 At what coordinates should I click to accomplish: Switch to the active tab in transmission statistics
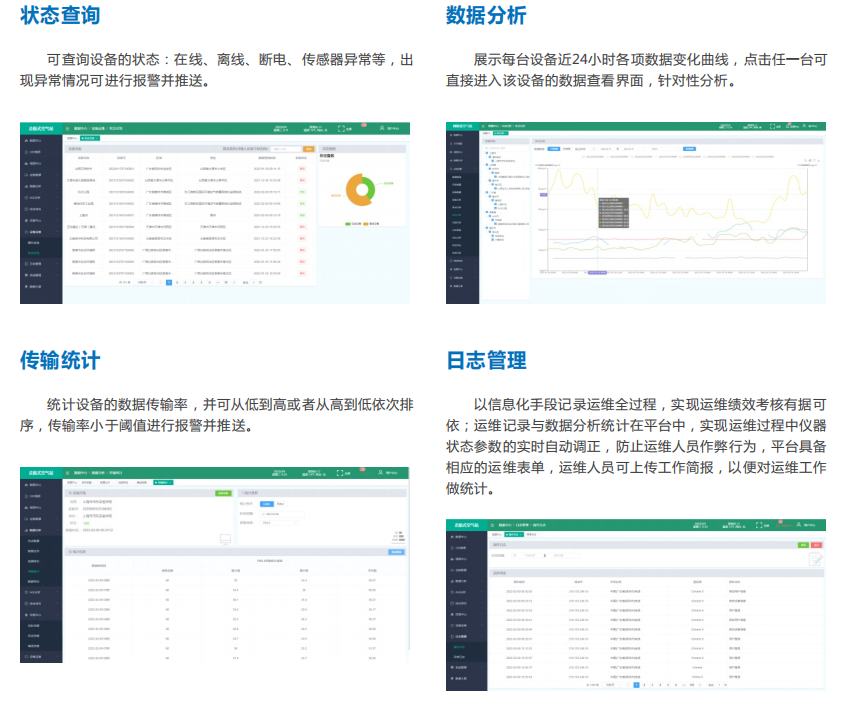(162, 482)
